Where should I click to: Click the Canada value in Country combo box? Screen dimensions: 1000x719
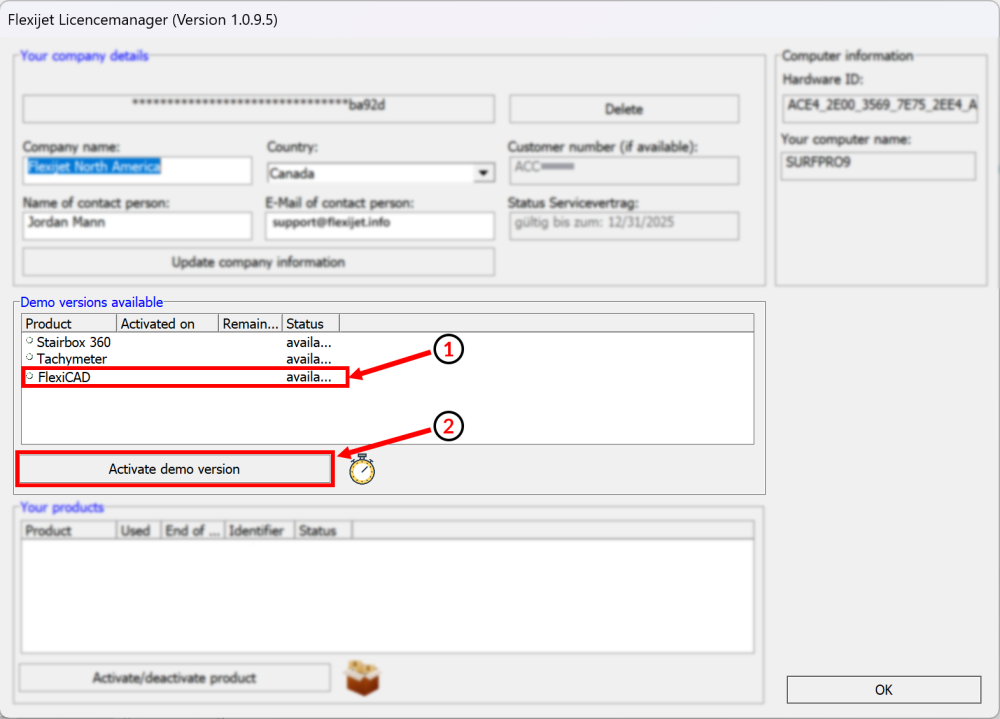click(x=292, y=174)
